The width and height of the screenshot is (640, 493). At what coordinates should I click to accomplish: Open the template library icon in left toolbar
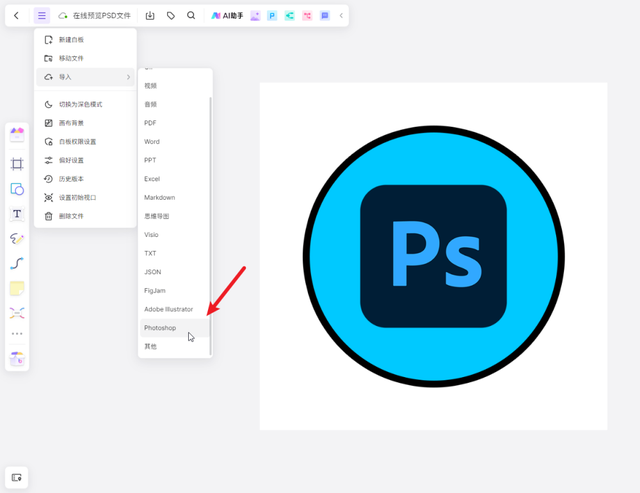click(x=17, y=135)
